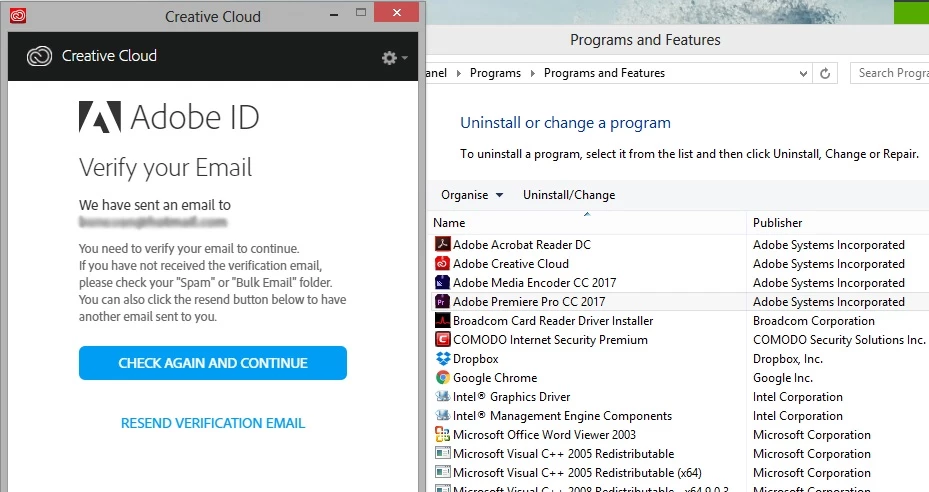Viewport: 929px width, 492px height.
Task: Select Microsoft Office Word Viewer 2003 entry
Action: (x=544, y=434)
